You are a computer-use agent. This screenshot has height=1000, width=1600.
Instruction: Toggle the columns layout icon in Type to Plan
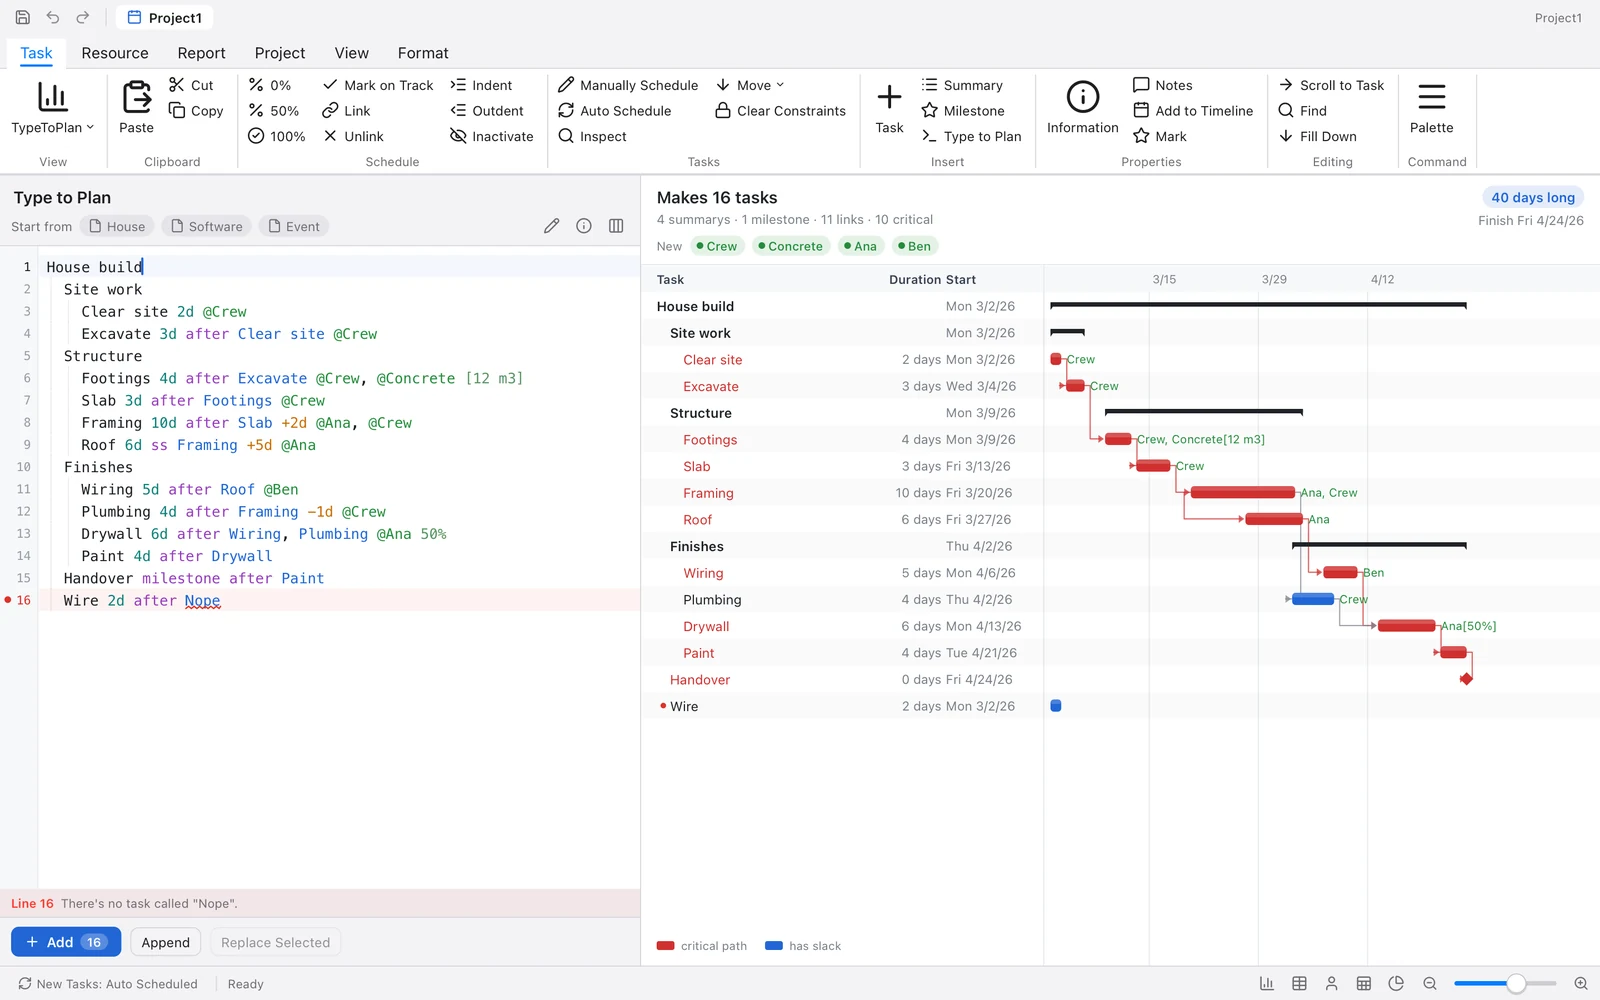(616, 226)
